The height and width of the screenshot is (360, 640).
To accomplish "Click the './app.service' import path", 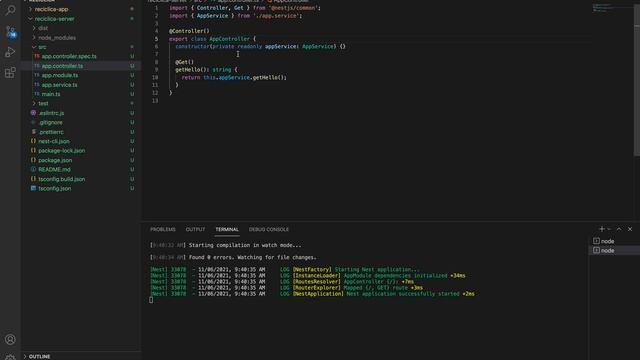I will 277,16.
